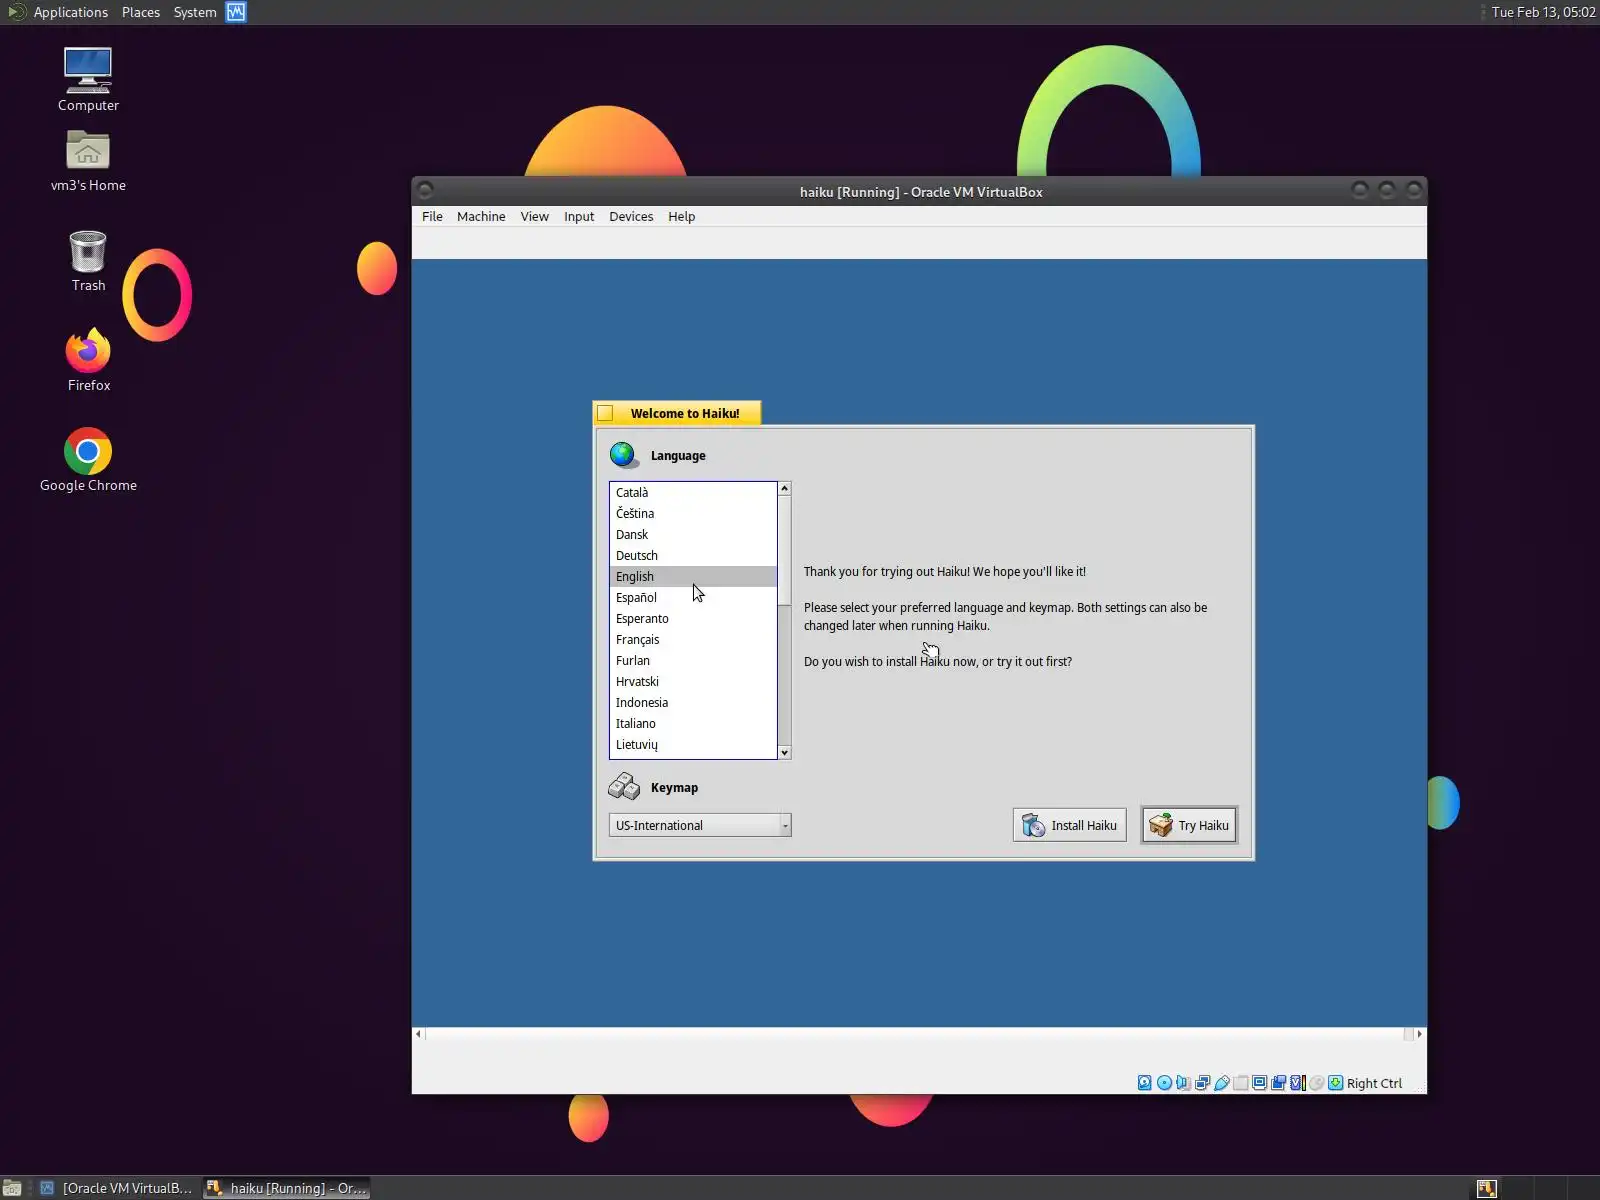Open the File menu

coord(432,216)
